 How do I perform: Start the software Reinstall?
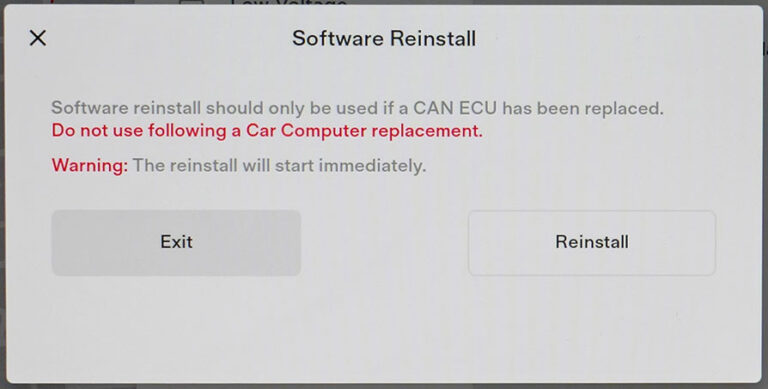[x=592, y=243]
